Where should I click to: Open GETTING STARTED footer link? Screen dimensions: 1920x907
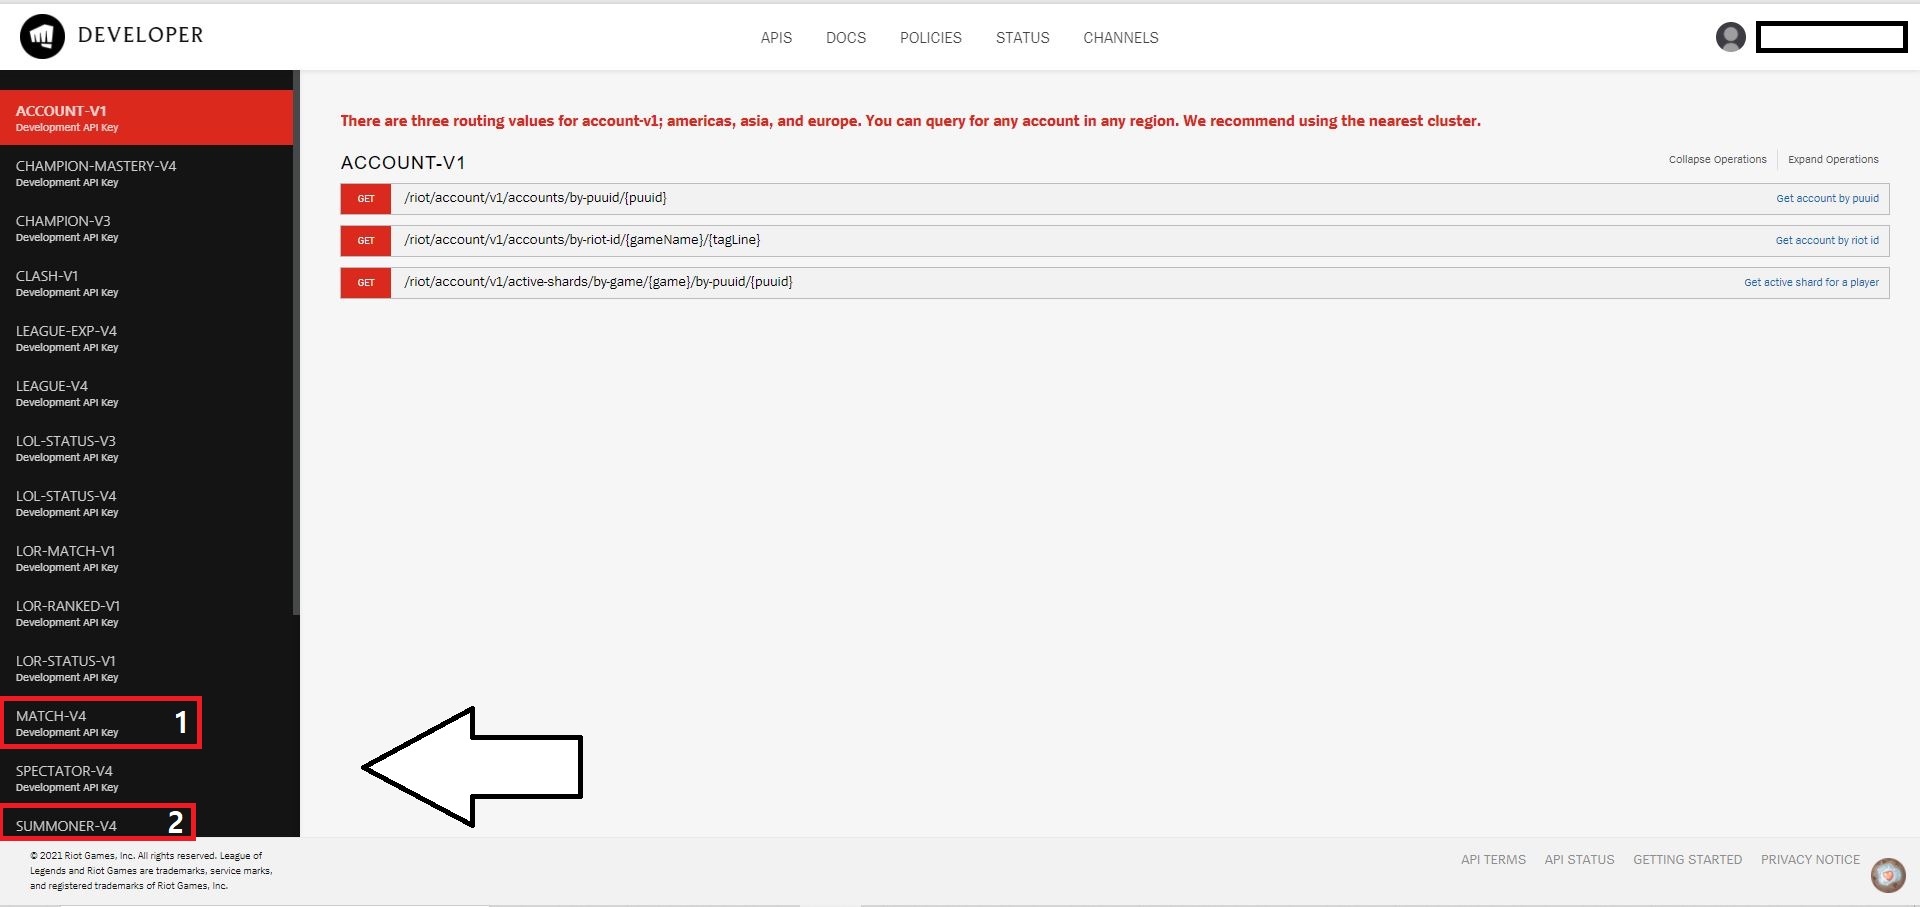point(1687,860)
